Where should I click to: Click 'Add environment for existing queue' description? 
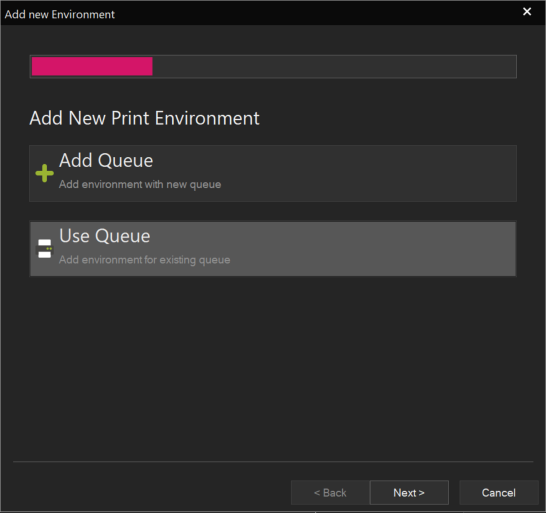tap(145, 260)
